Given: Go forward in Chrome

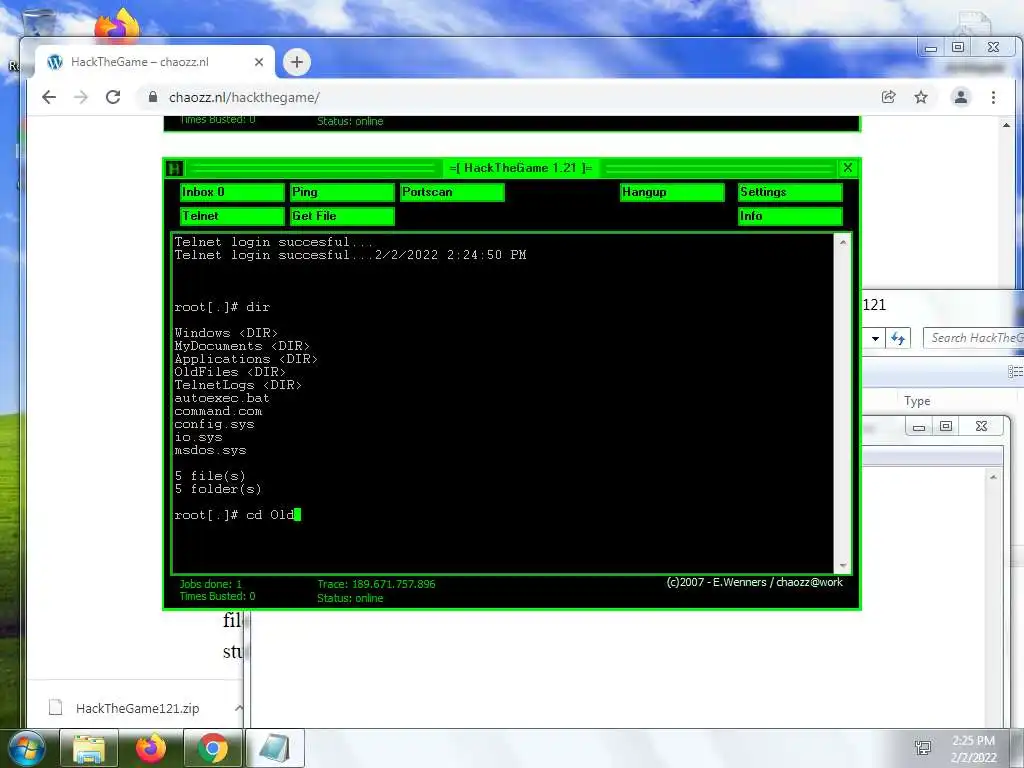Looking at the screenshot, I should coord(81,97).
